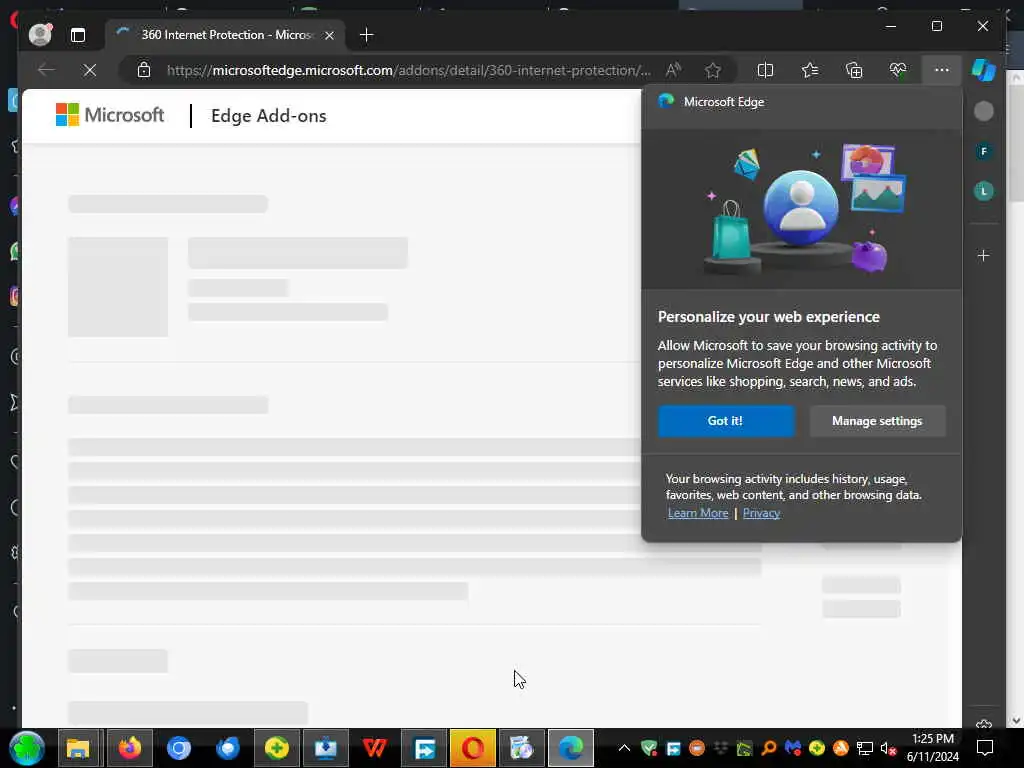Click the muted volume tray icon
This screenshot has height=768, width=1024.
coord(888,748)
